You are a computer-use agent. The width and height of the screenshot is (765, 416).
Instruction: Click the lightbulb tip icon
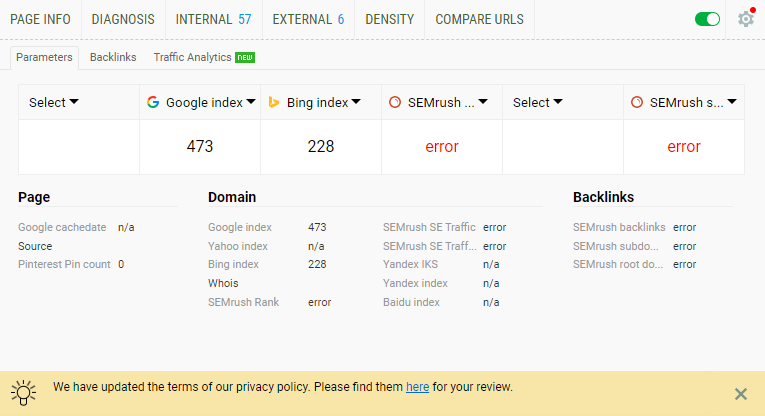click(x=23, y=393)
